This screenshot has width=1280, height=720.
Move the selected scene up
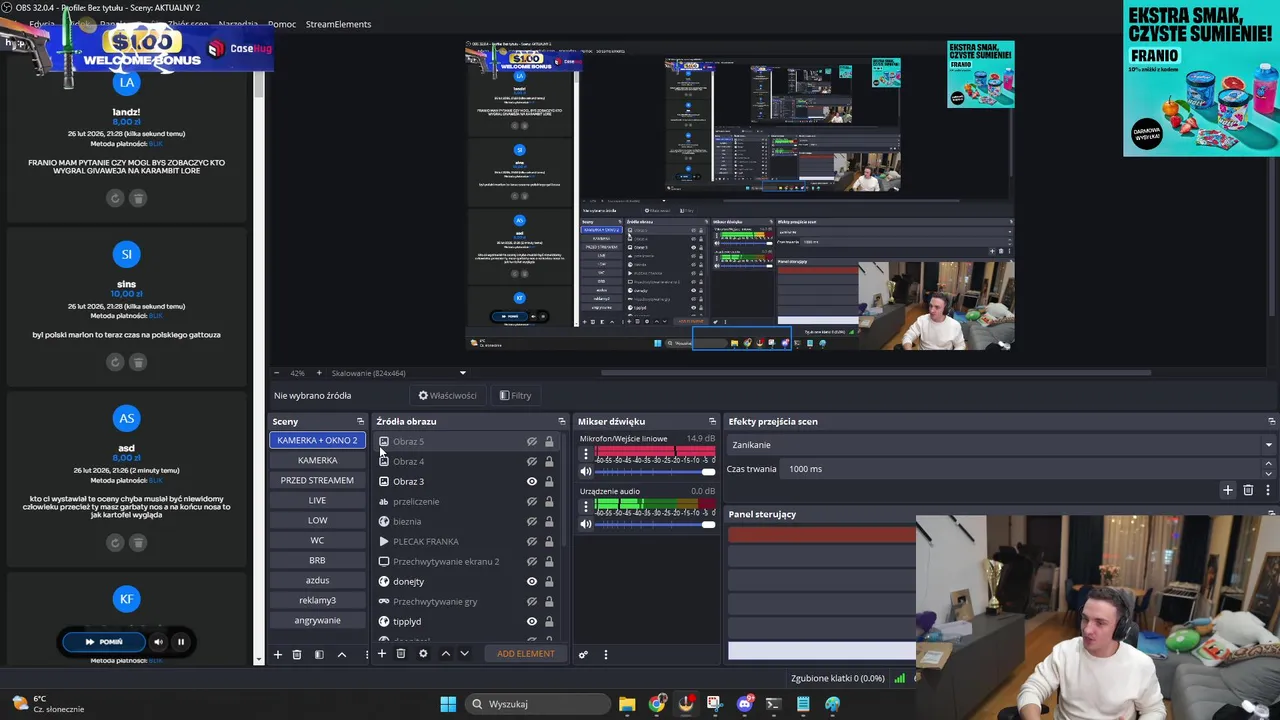click(341, 654)
